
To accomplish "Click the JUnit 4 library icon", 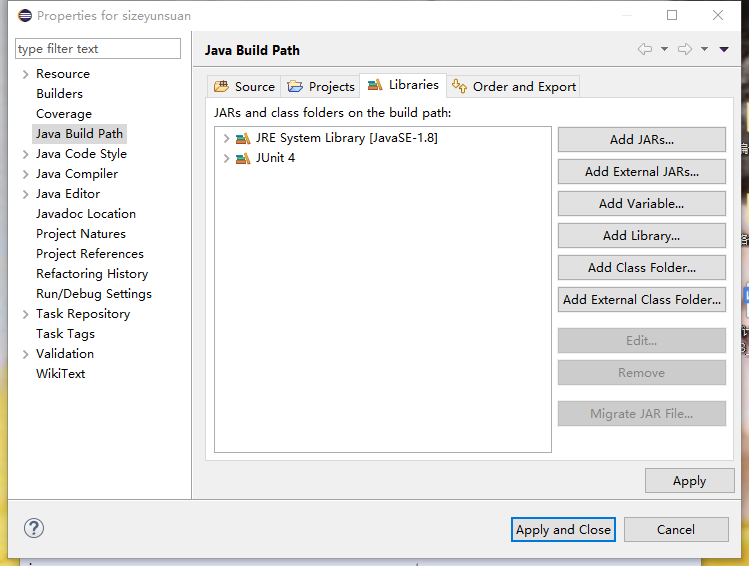I will click(243, 158).
